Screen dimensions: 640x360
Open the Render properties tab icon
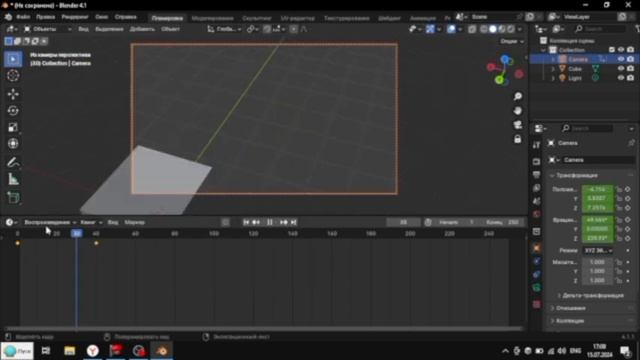[x=536, y=162]
